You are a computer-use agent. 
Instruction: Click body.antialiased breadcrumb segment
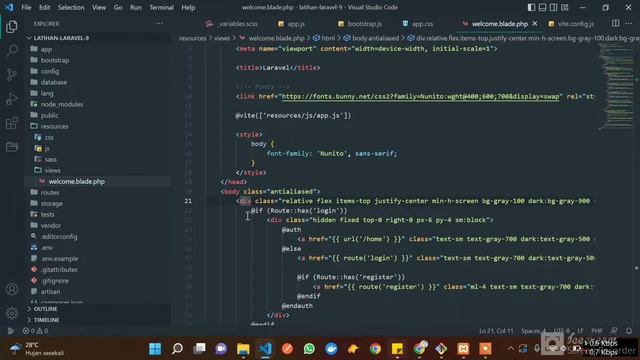click(371, 38)
